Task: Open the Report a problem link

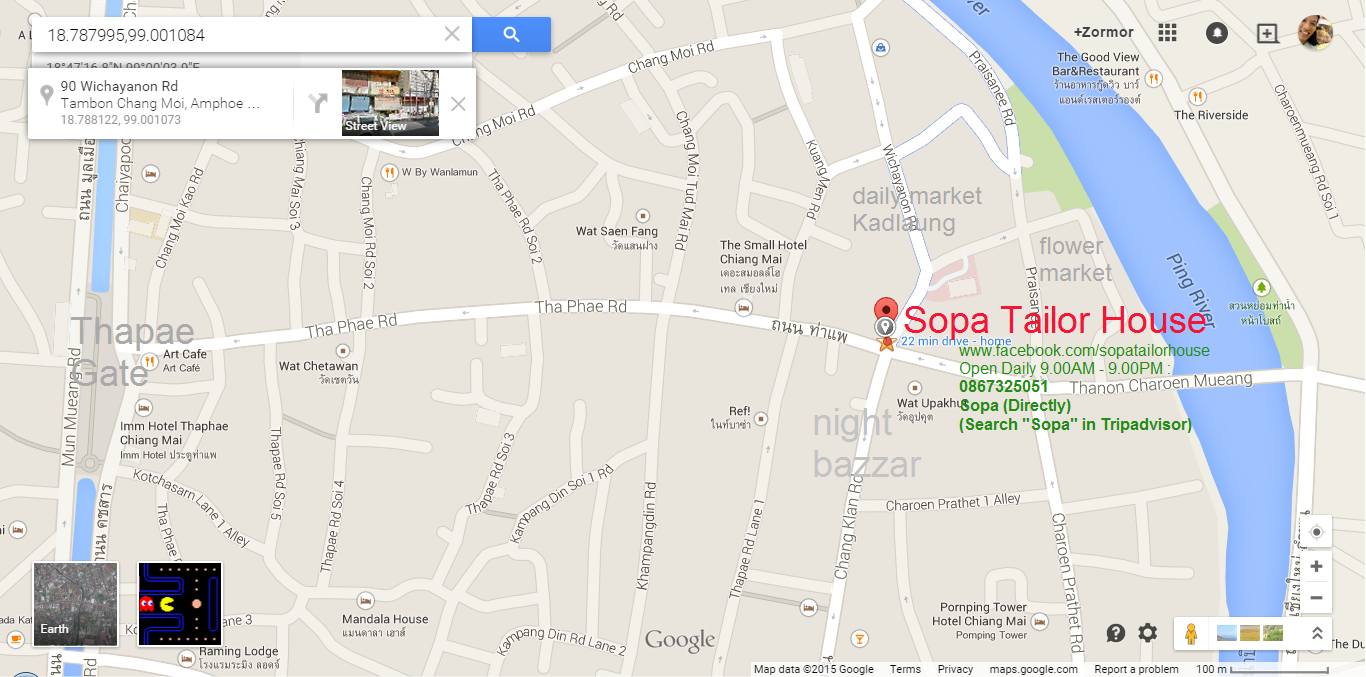Action: (x=1136, y=669)
